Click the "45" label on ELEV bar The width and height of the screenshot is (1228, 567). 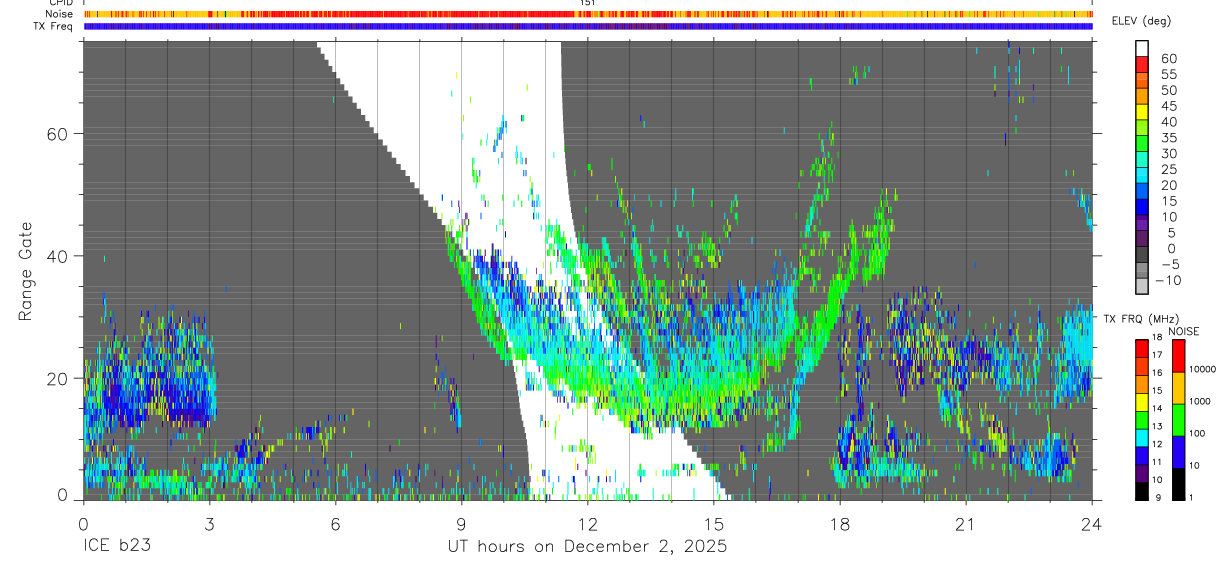pyautogui.click(x=1168, y=106)
